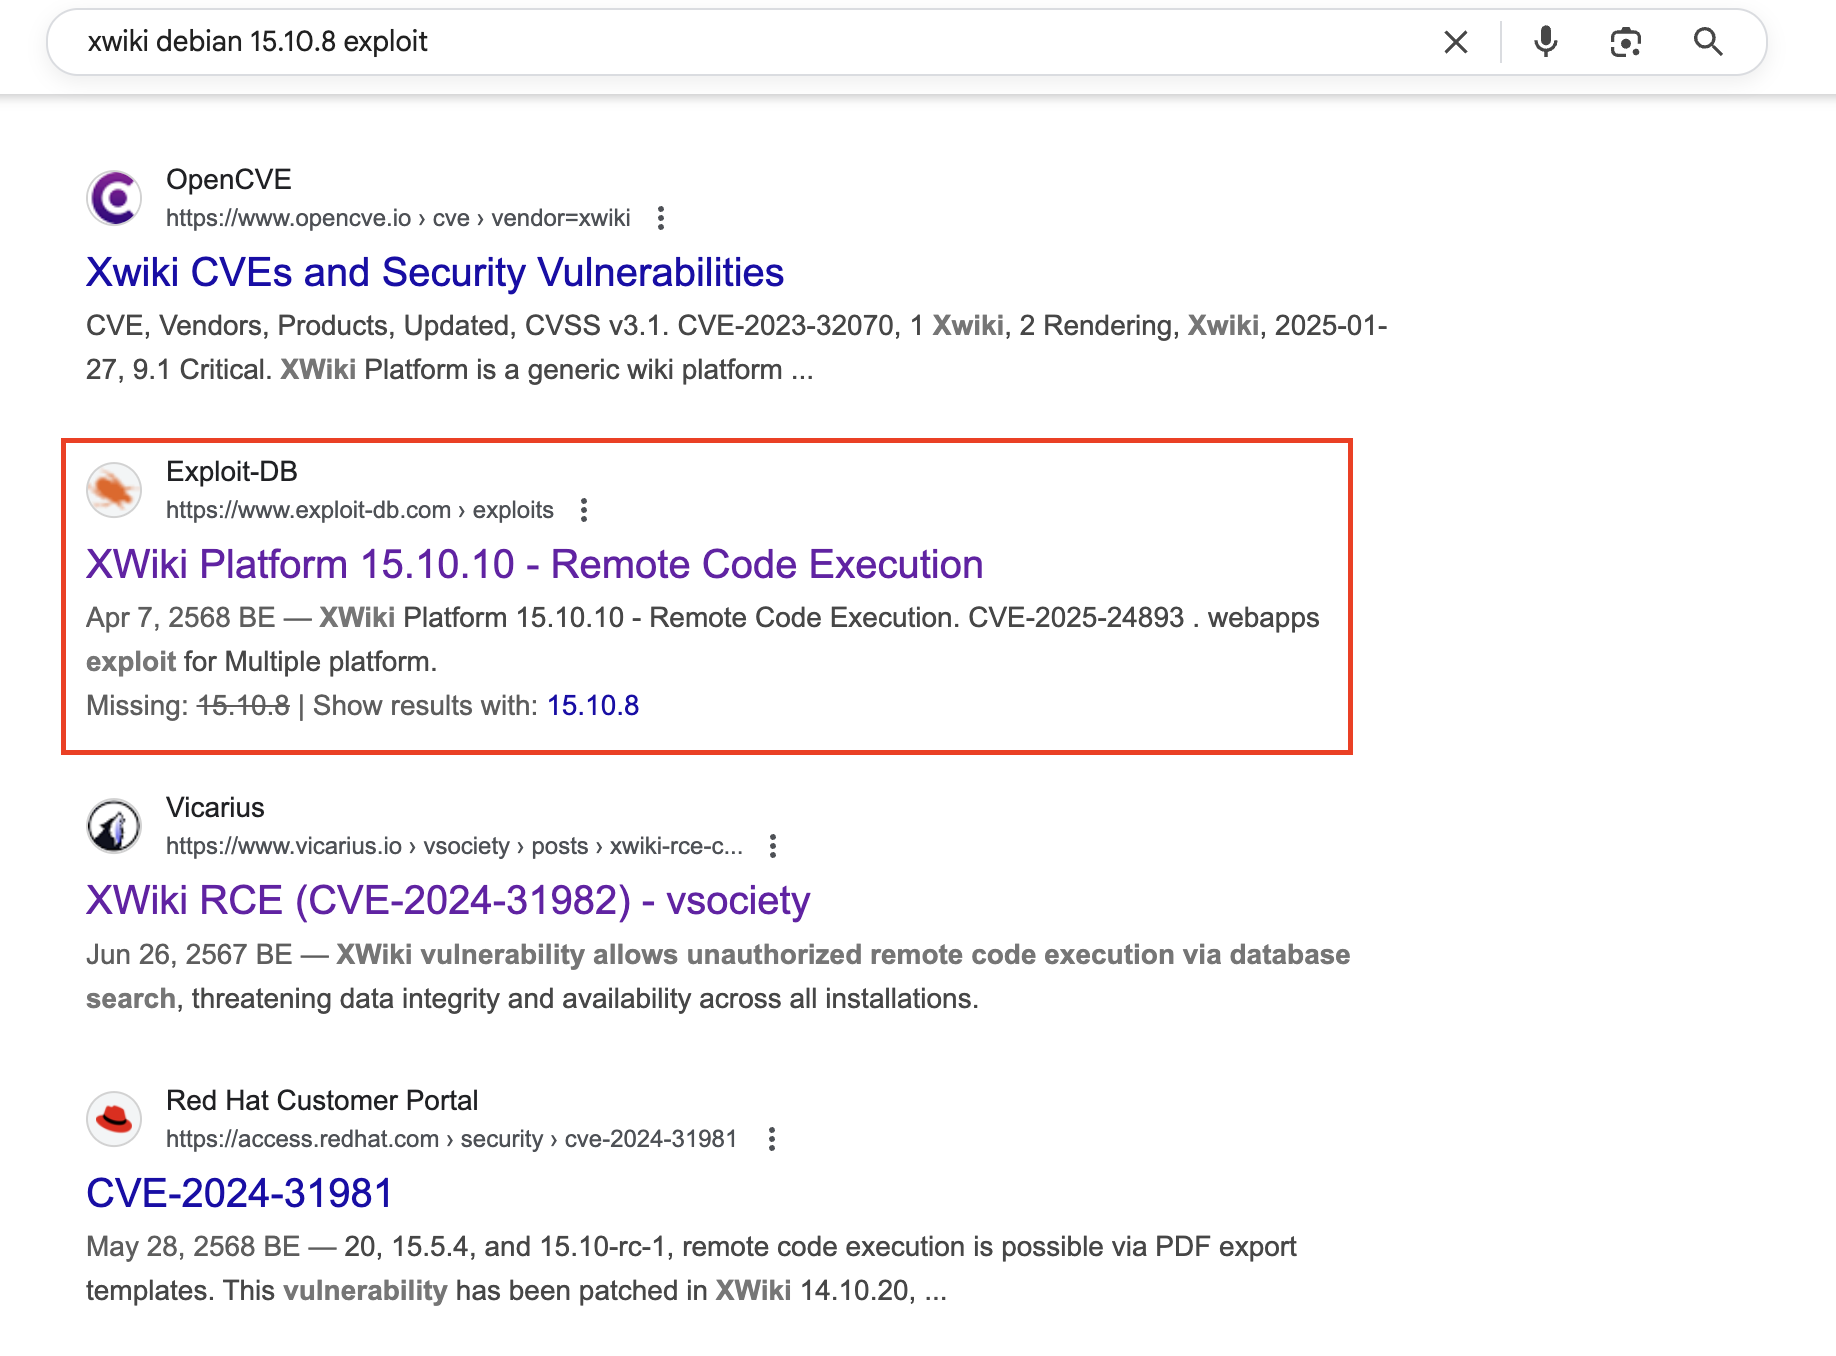Screen dimensions: 1836x1356
Task: Start voice search with microphone icon
Action: tap(1545, 42)
